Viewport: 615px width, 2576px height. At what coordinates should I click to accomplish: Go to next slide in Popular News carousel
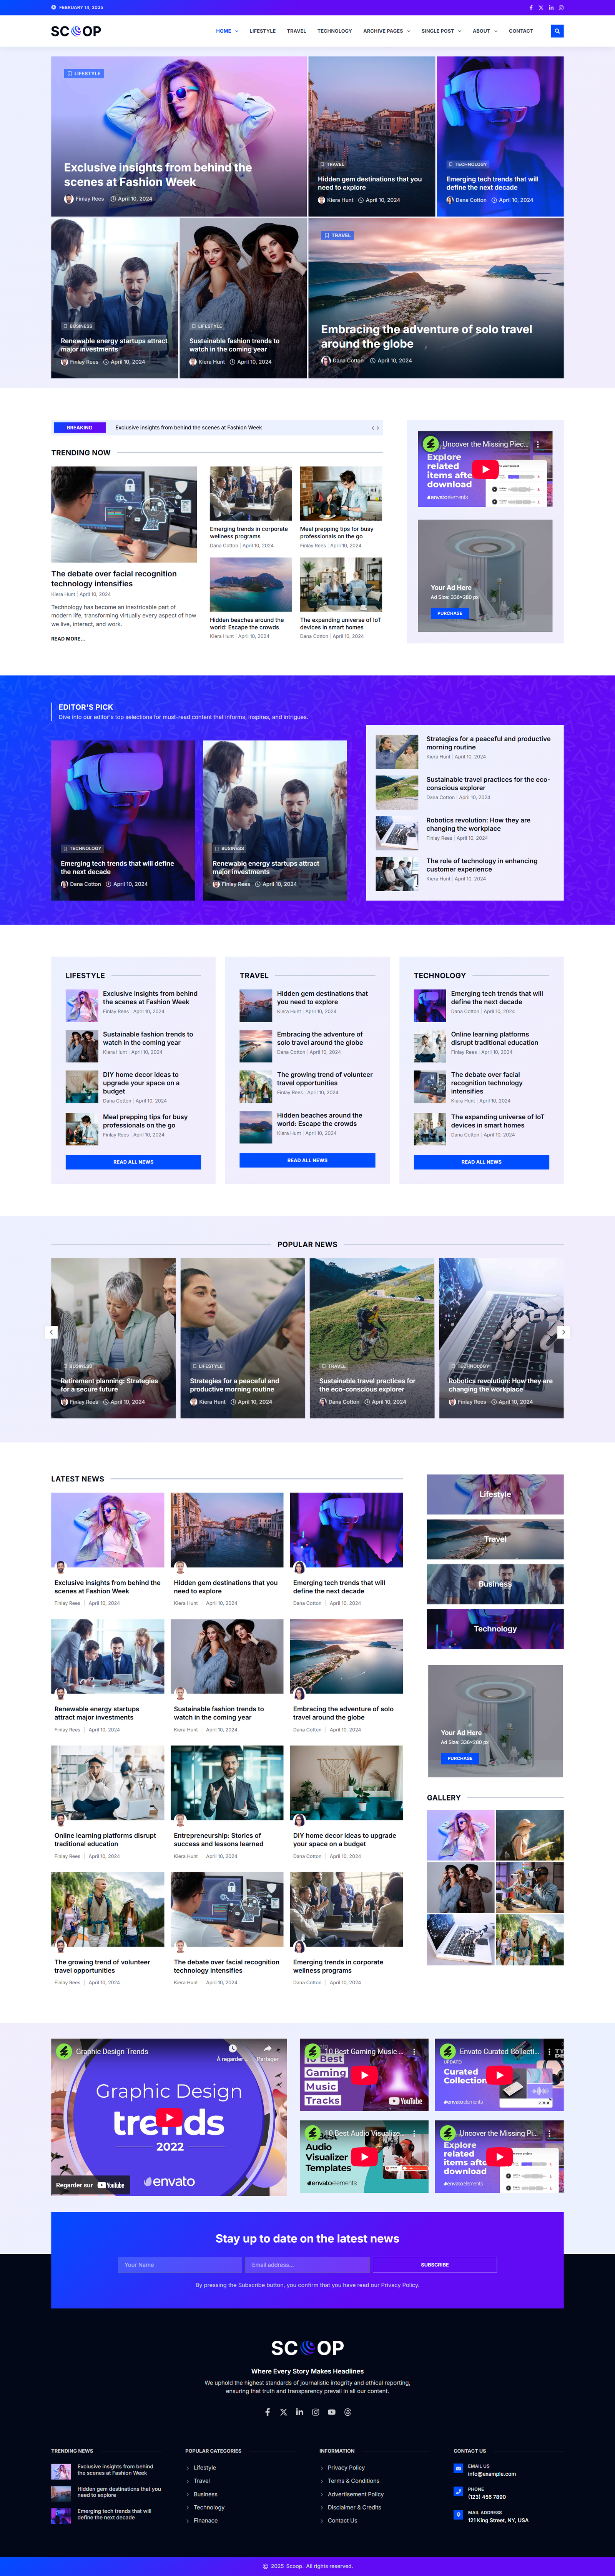point(563,1332)
